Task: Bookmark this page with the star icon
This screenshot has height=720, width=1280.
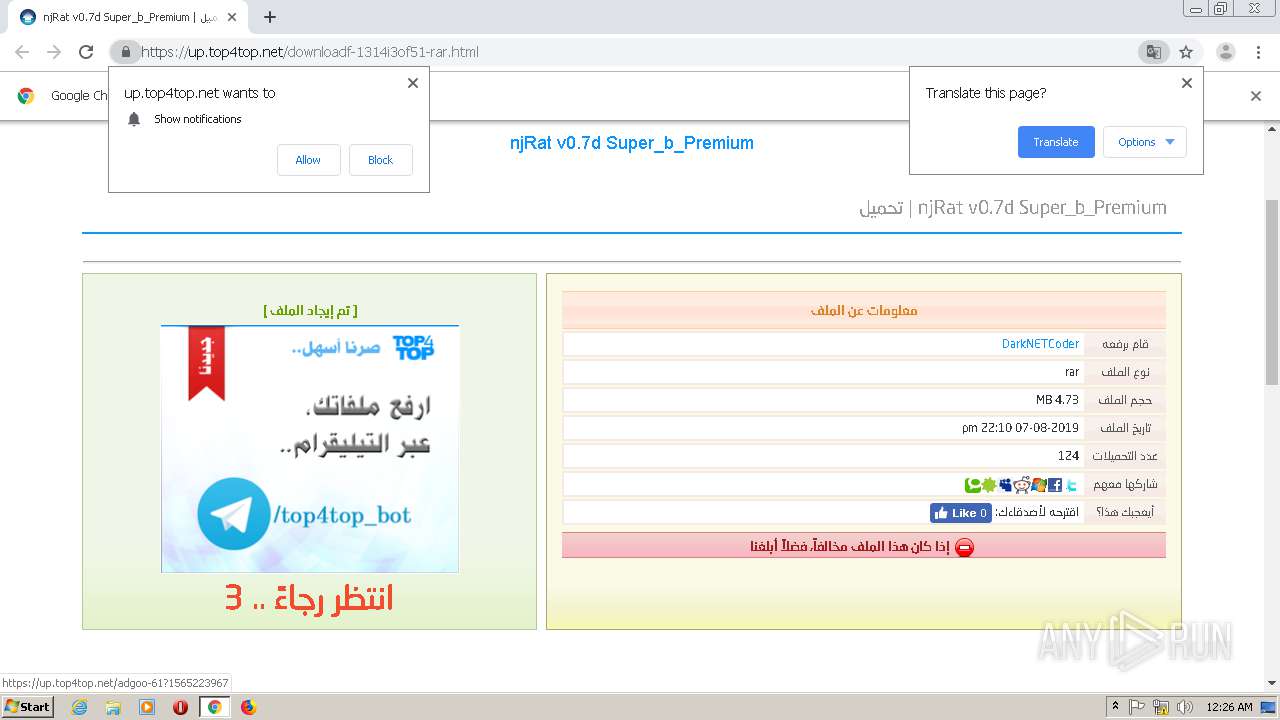Action: (1186, 52)
